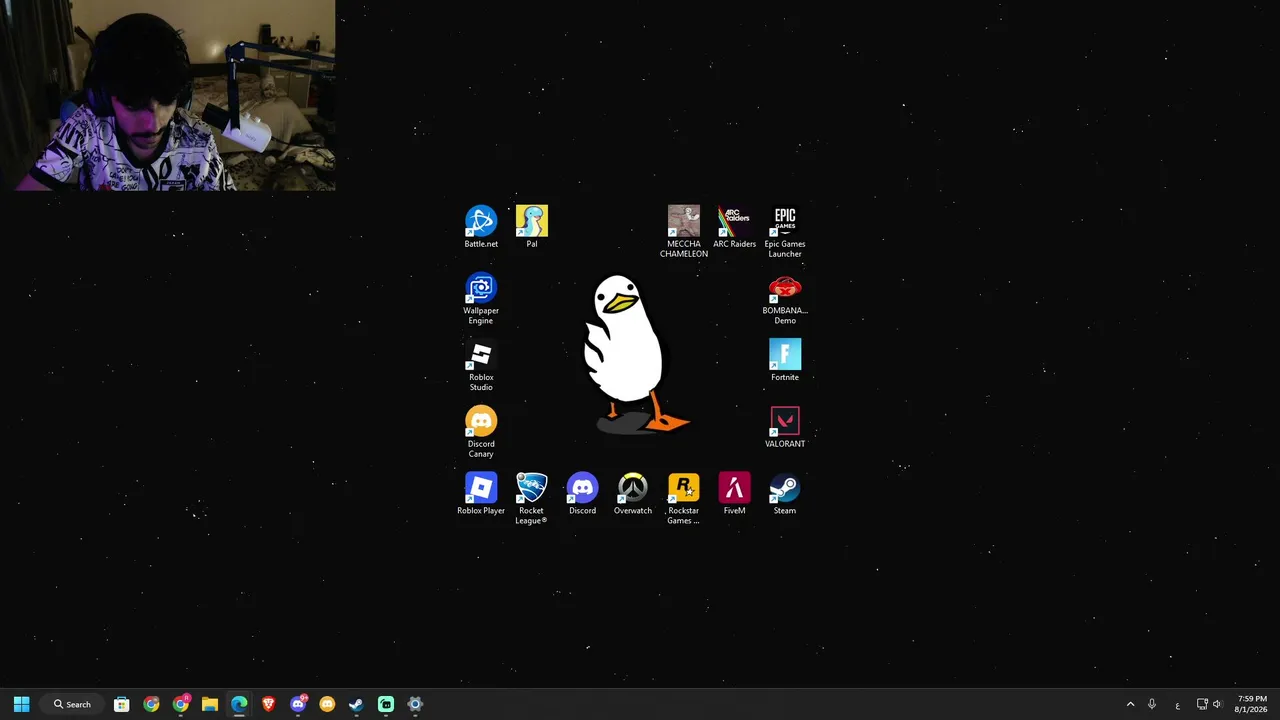The image size is (1280, 720).
Task: Launch the Pal desktop shortcut
Action: pos(532,227)
